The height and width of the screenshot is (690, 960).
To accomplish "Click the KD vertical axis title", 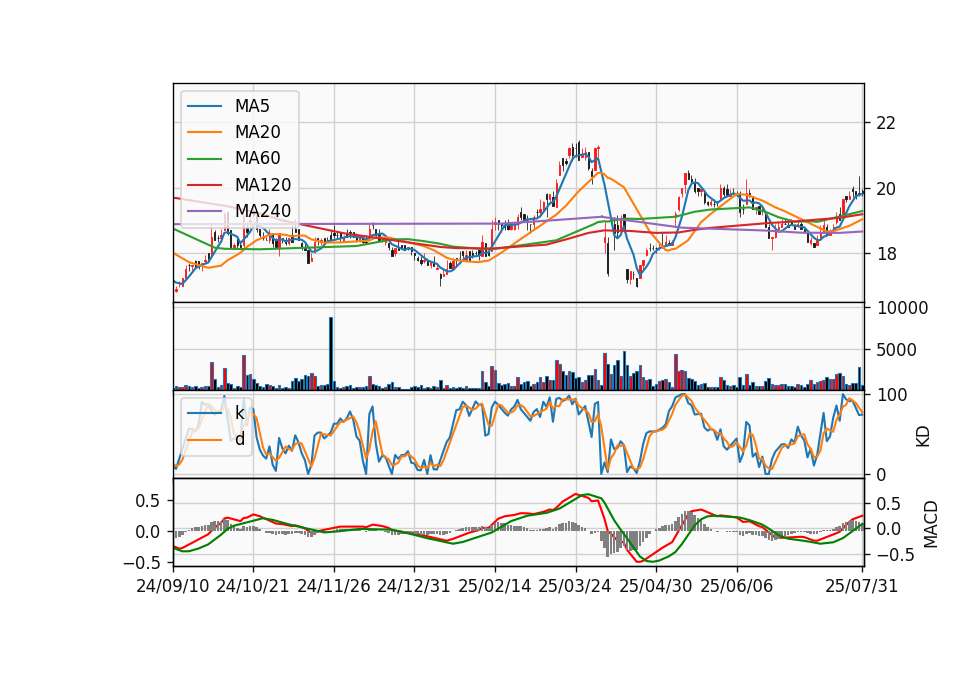I will 923,436.
